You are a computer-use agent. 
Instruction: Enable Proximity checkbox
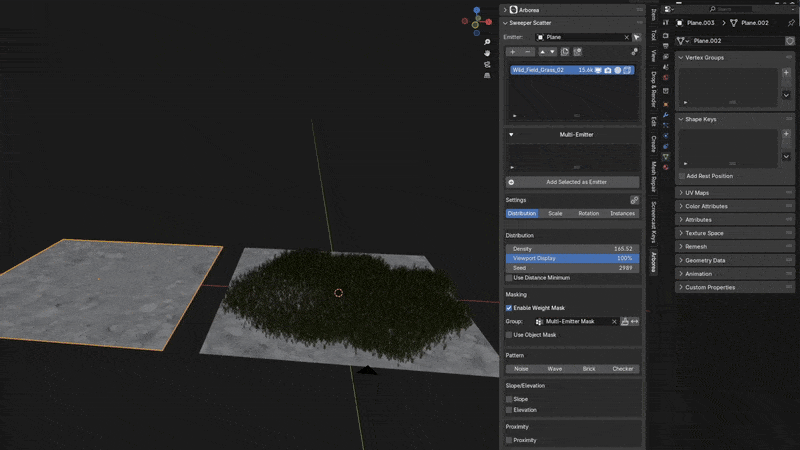tap(509, 440)
